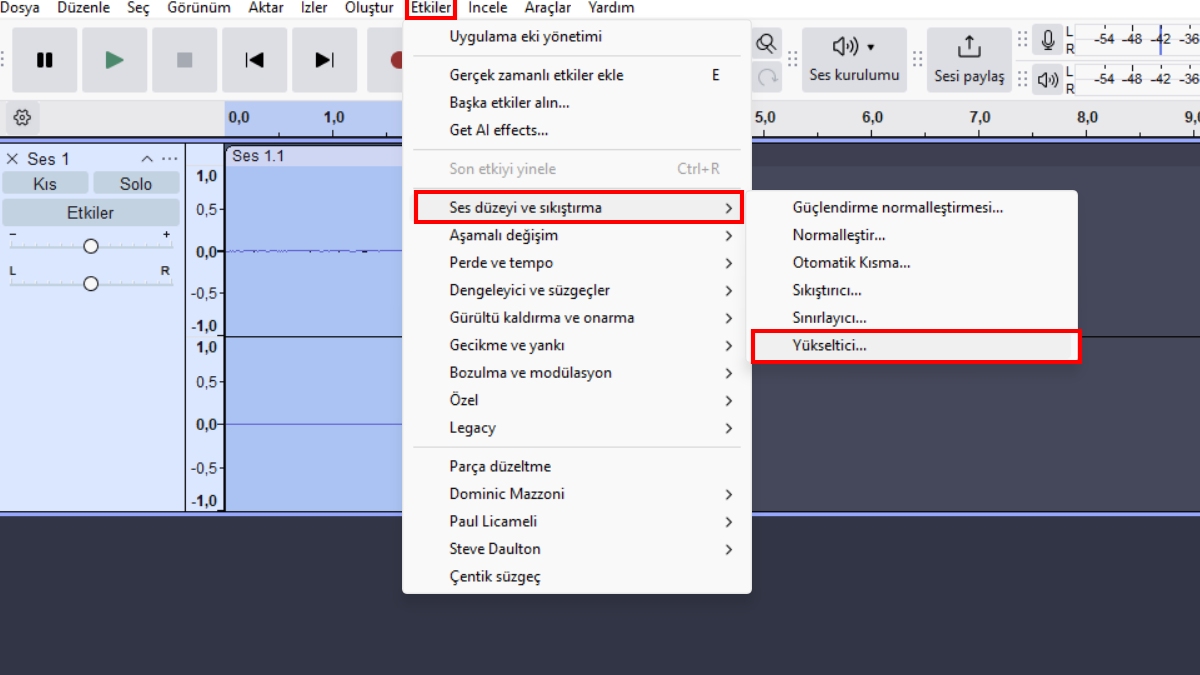Screen dimensions: 1200x675
Task: Open timeline settings gear icon
Action: click(x=22, y=117)
